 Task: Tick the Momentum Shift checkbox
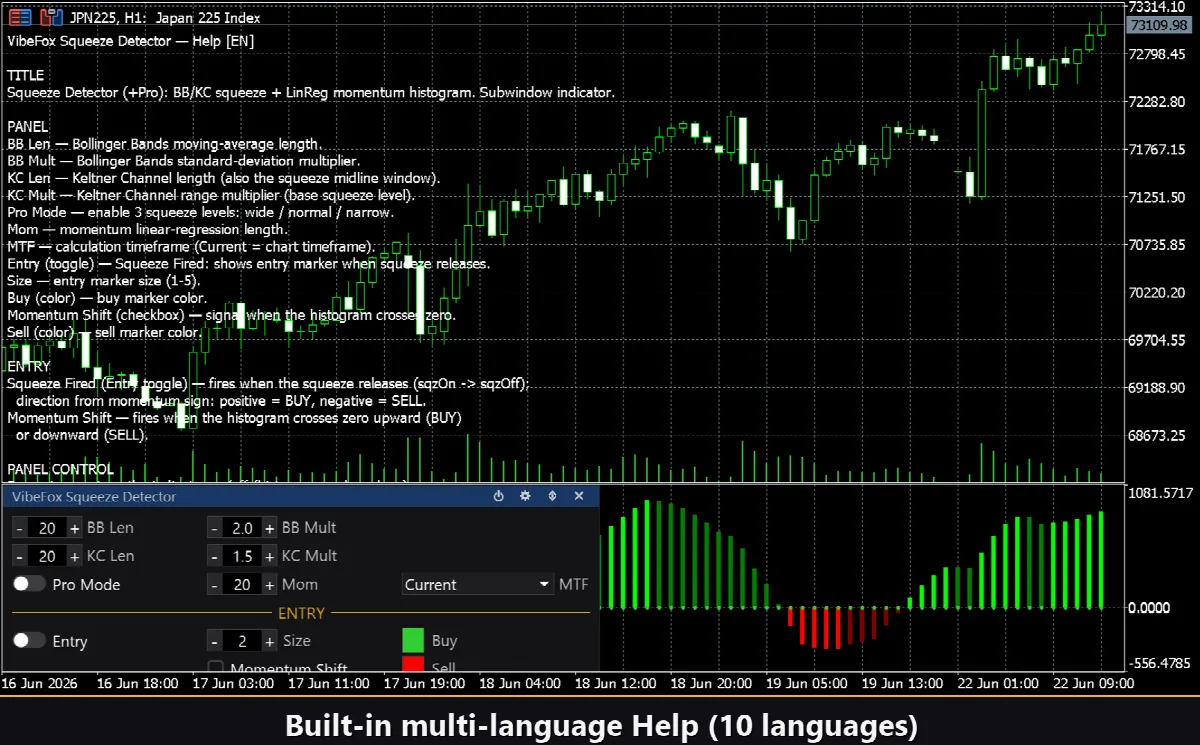(215, 668)
